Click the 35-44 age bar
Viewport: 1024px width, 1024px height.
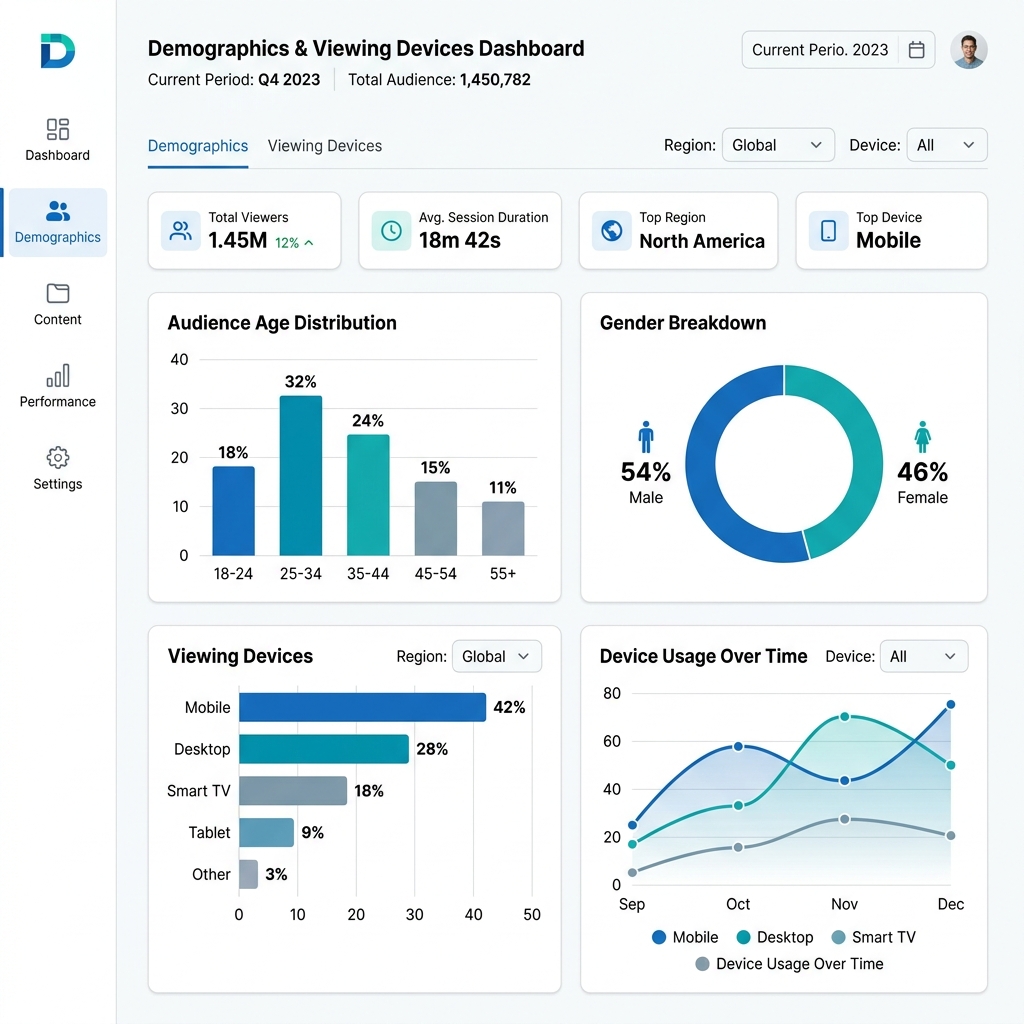368,495
